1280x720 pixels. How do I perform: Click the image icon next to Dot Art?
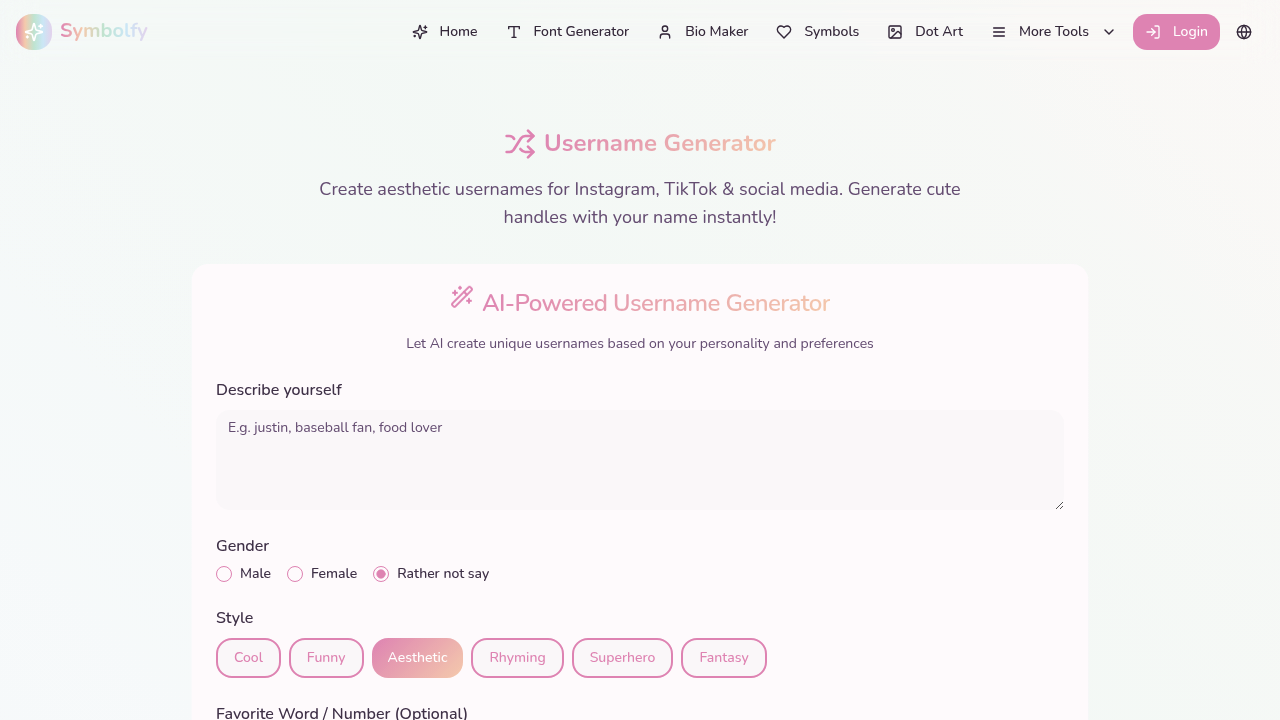click(x=893, y=31)
